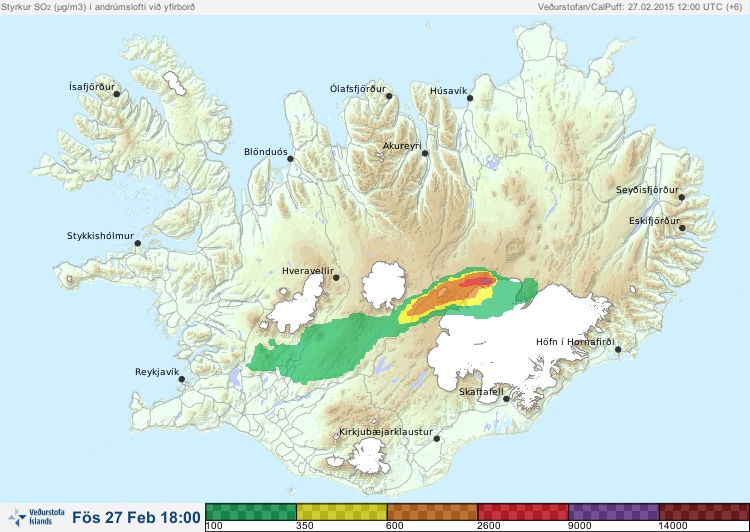Click the Ólafsfjörður marker dot
The image size is (750, 532).
[389, 96]
